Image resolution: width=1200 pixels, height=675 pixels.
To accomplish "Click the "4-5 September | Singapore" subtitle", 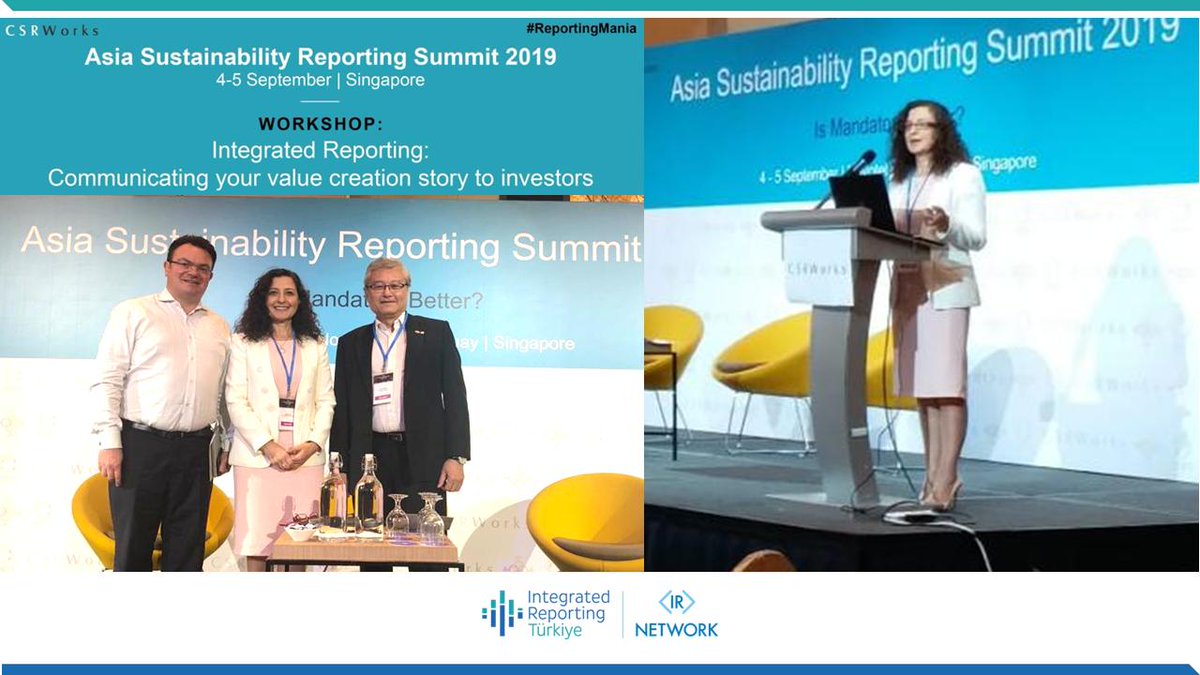I will (321, 80).
